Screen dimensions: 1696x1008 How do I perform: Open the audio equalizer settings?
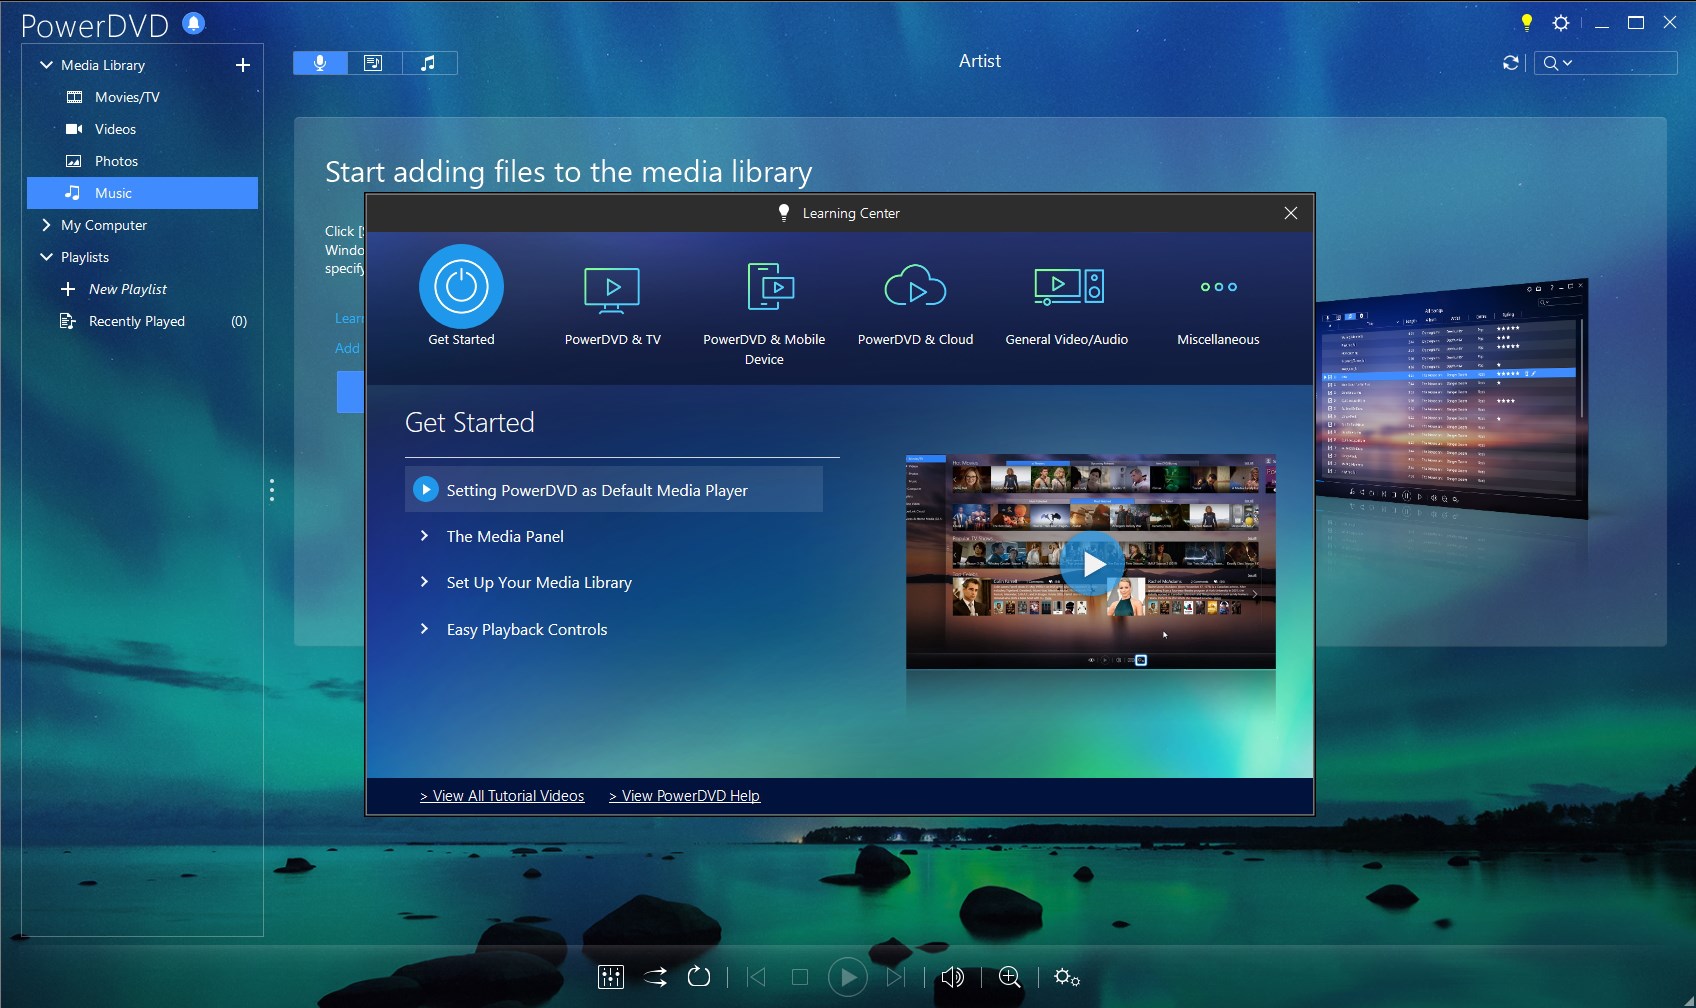pos(611,977)
